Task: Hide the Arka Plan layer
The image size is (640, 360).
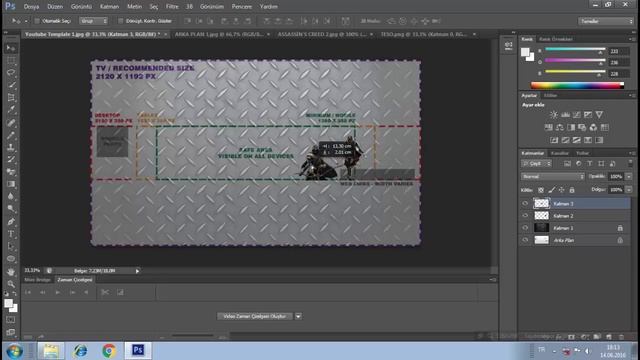Action: (525, 240)
